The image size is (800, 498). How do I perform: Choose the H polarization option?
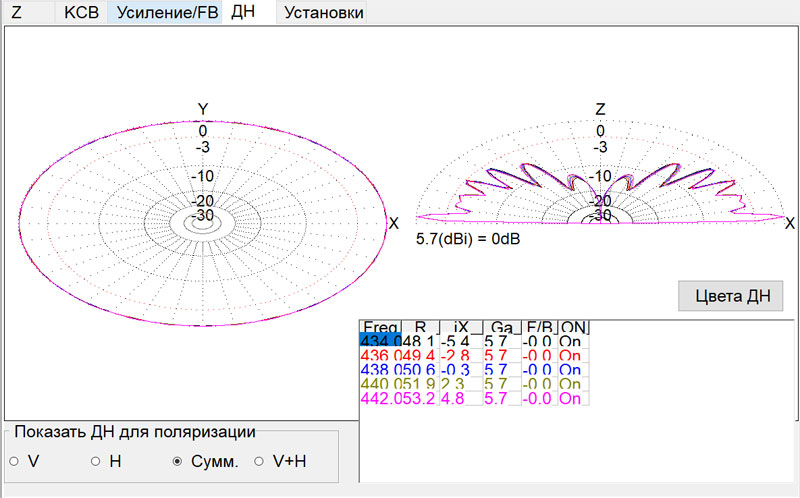pyautogui.click(x=96, y=461)
